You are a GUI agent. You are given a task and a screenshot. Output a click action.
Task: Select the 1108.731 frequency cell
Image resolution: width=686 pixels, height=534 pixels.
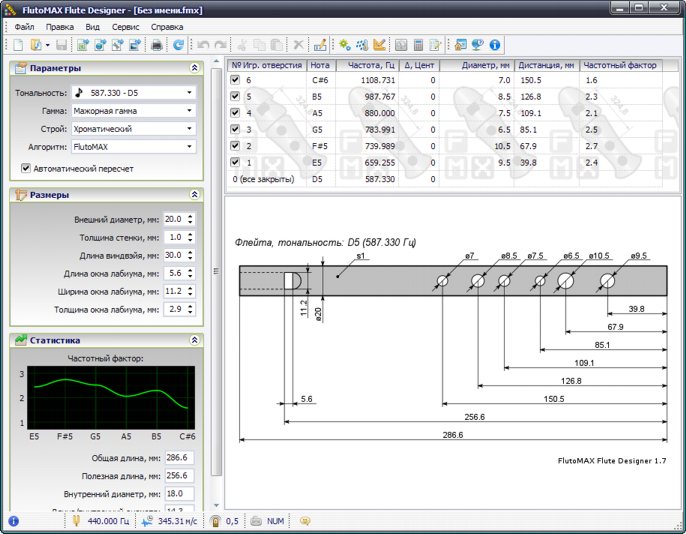click(368, 80)
